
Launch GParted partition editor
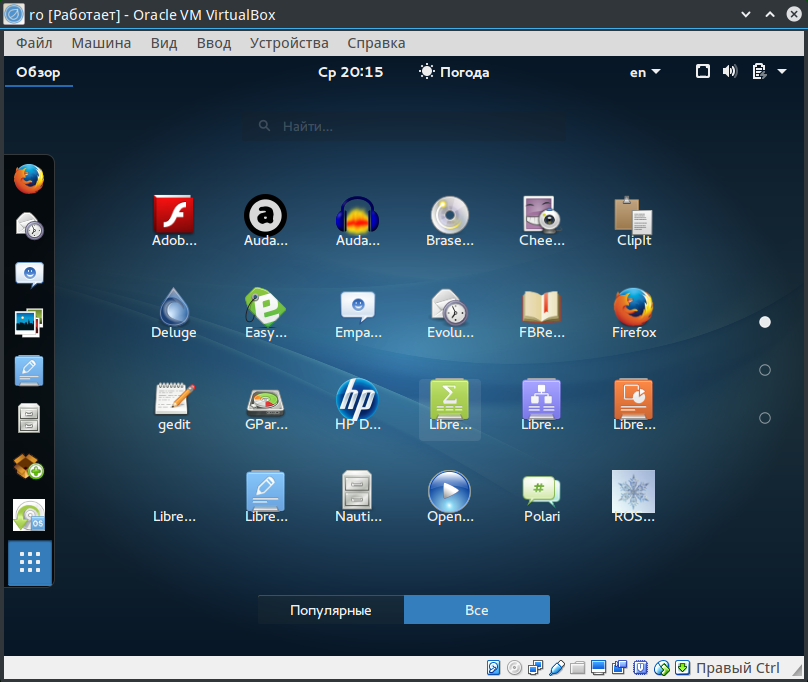tap(265, 405)
